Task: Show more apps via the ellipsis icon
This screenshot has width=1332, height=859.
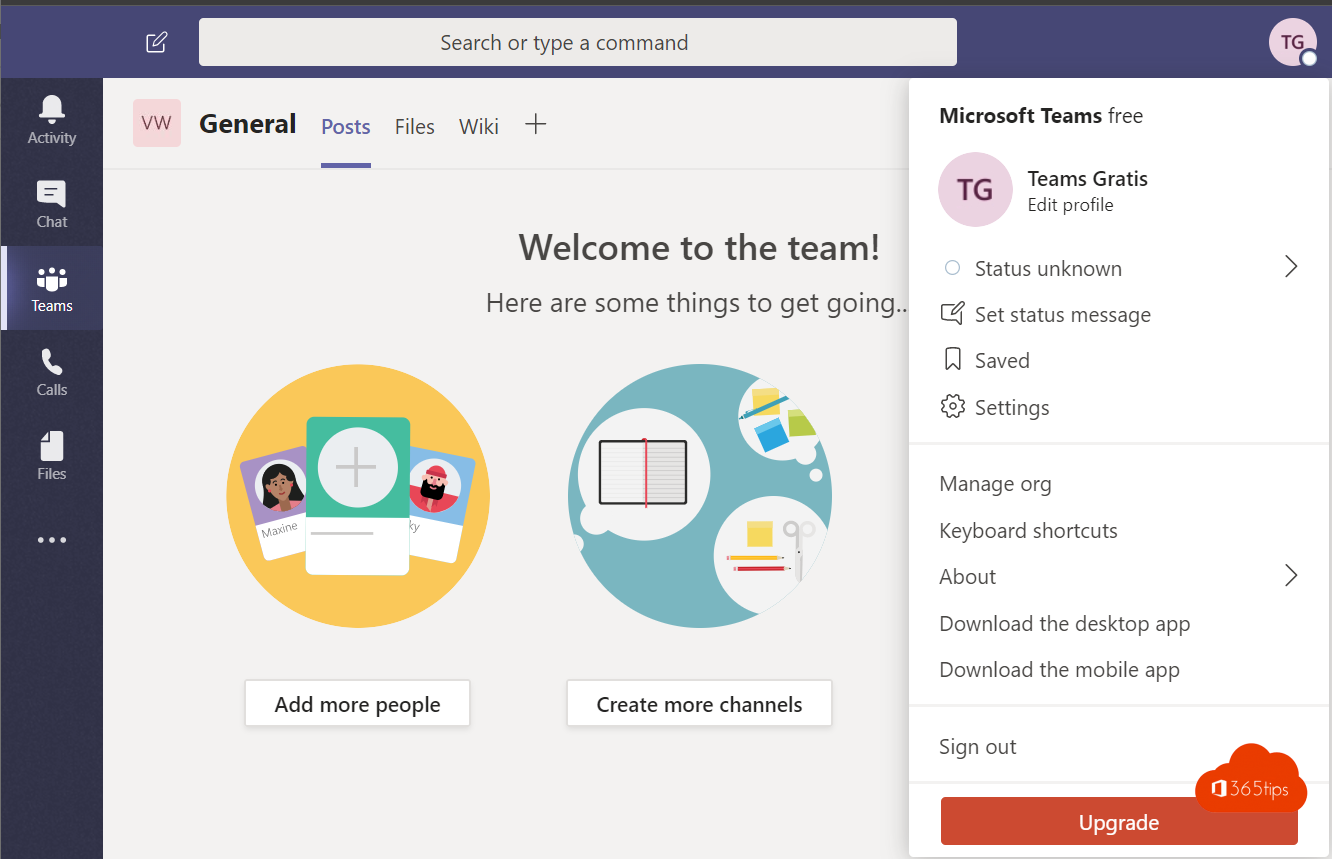Action: tap(52, 540)
